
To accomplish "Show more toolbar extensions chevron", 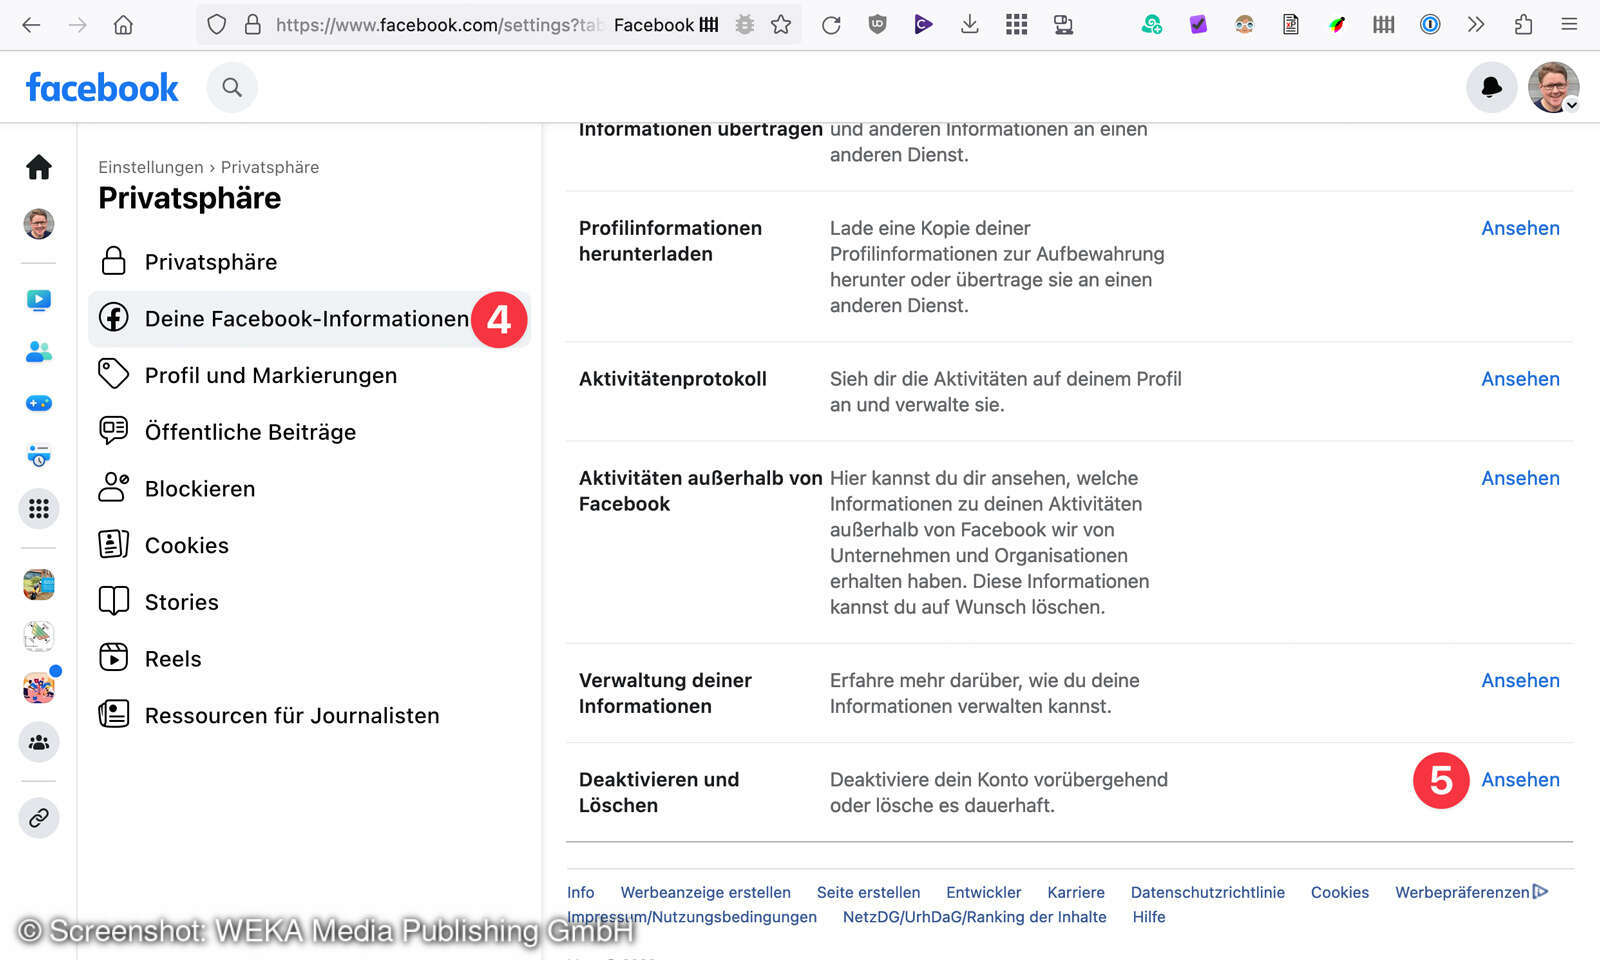I will [1476, 25].
